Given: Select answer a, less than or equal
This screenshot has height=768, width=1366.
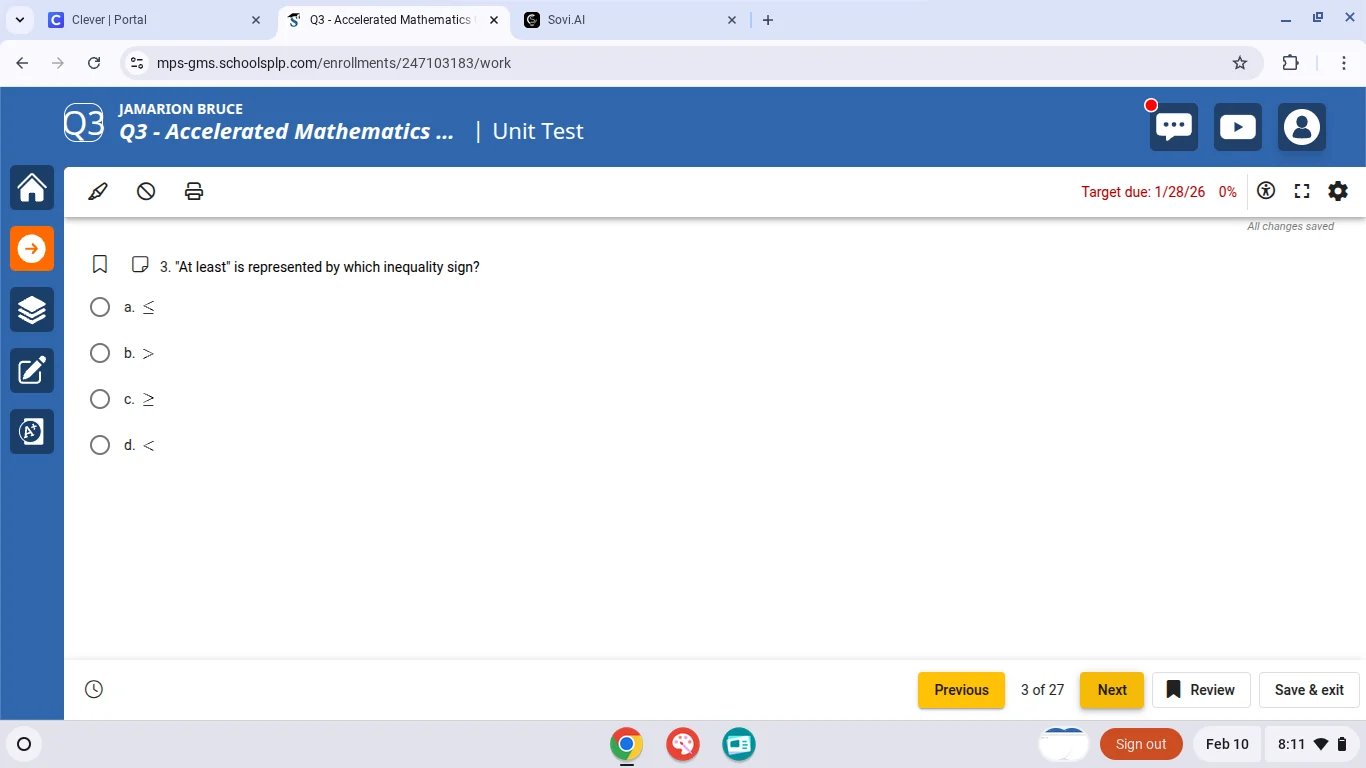Looking at the screenshot, I should [100, 307].
